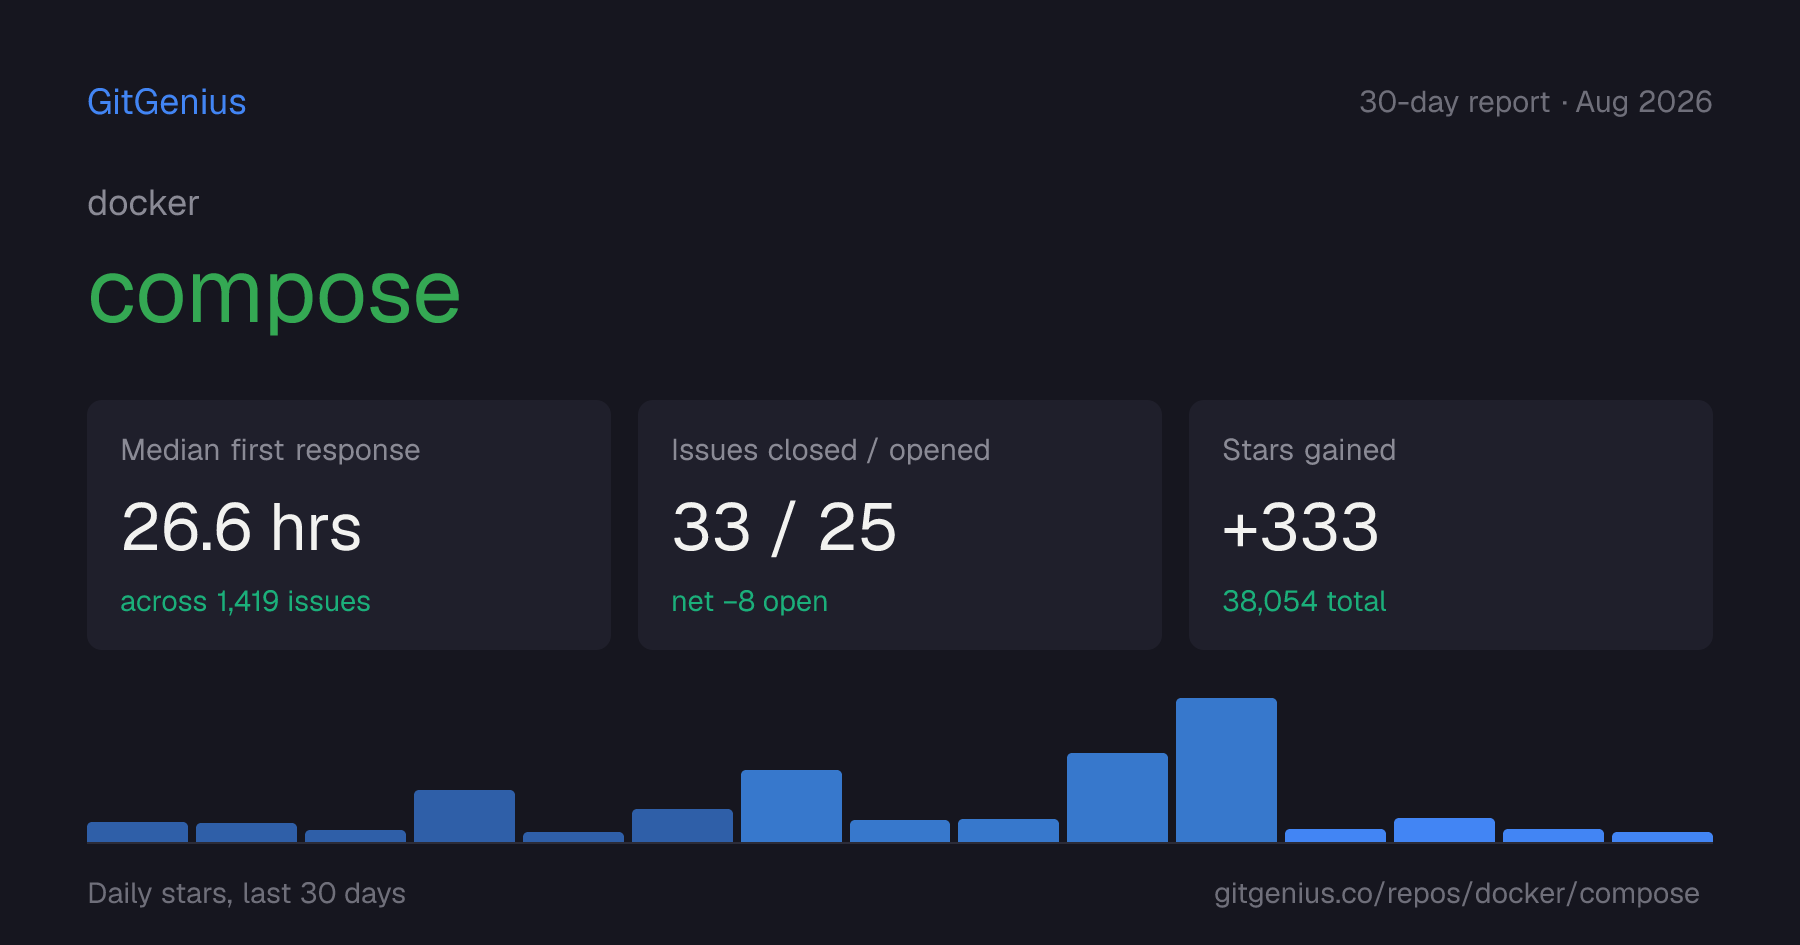
Task: Select the "+333" stars value
Action: point(1300,527)
